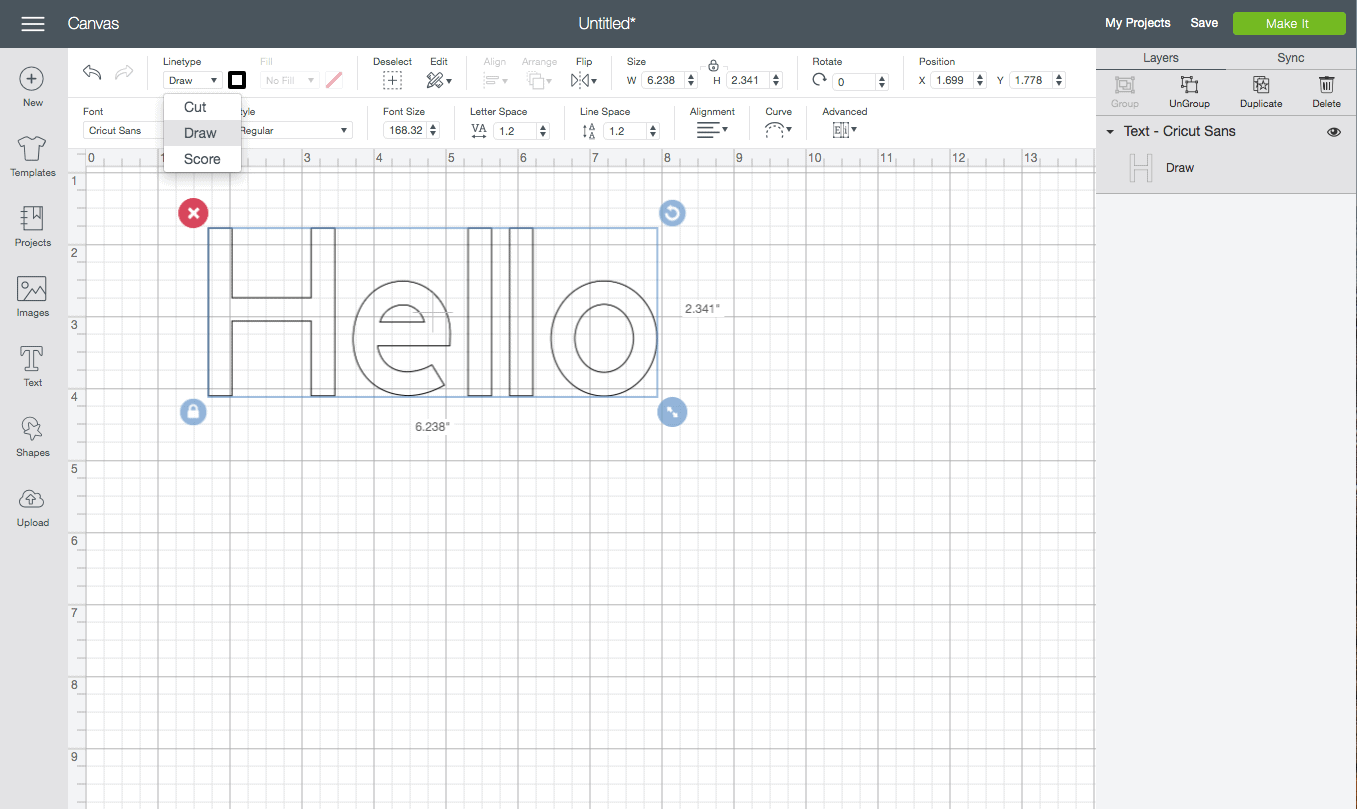Collapse the Text - Cricut Sans layer group
Viewport: 1357px width, 809px height.
[x=1110, y=132]
